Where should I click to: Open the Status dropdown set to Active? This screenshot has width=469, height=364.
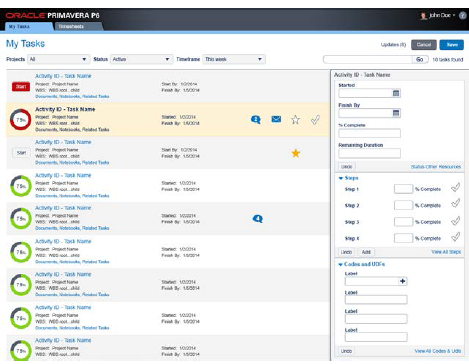(142, 59)
